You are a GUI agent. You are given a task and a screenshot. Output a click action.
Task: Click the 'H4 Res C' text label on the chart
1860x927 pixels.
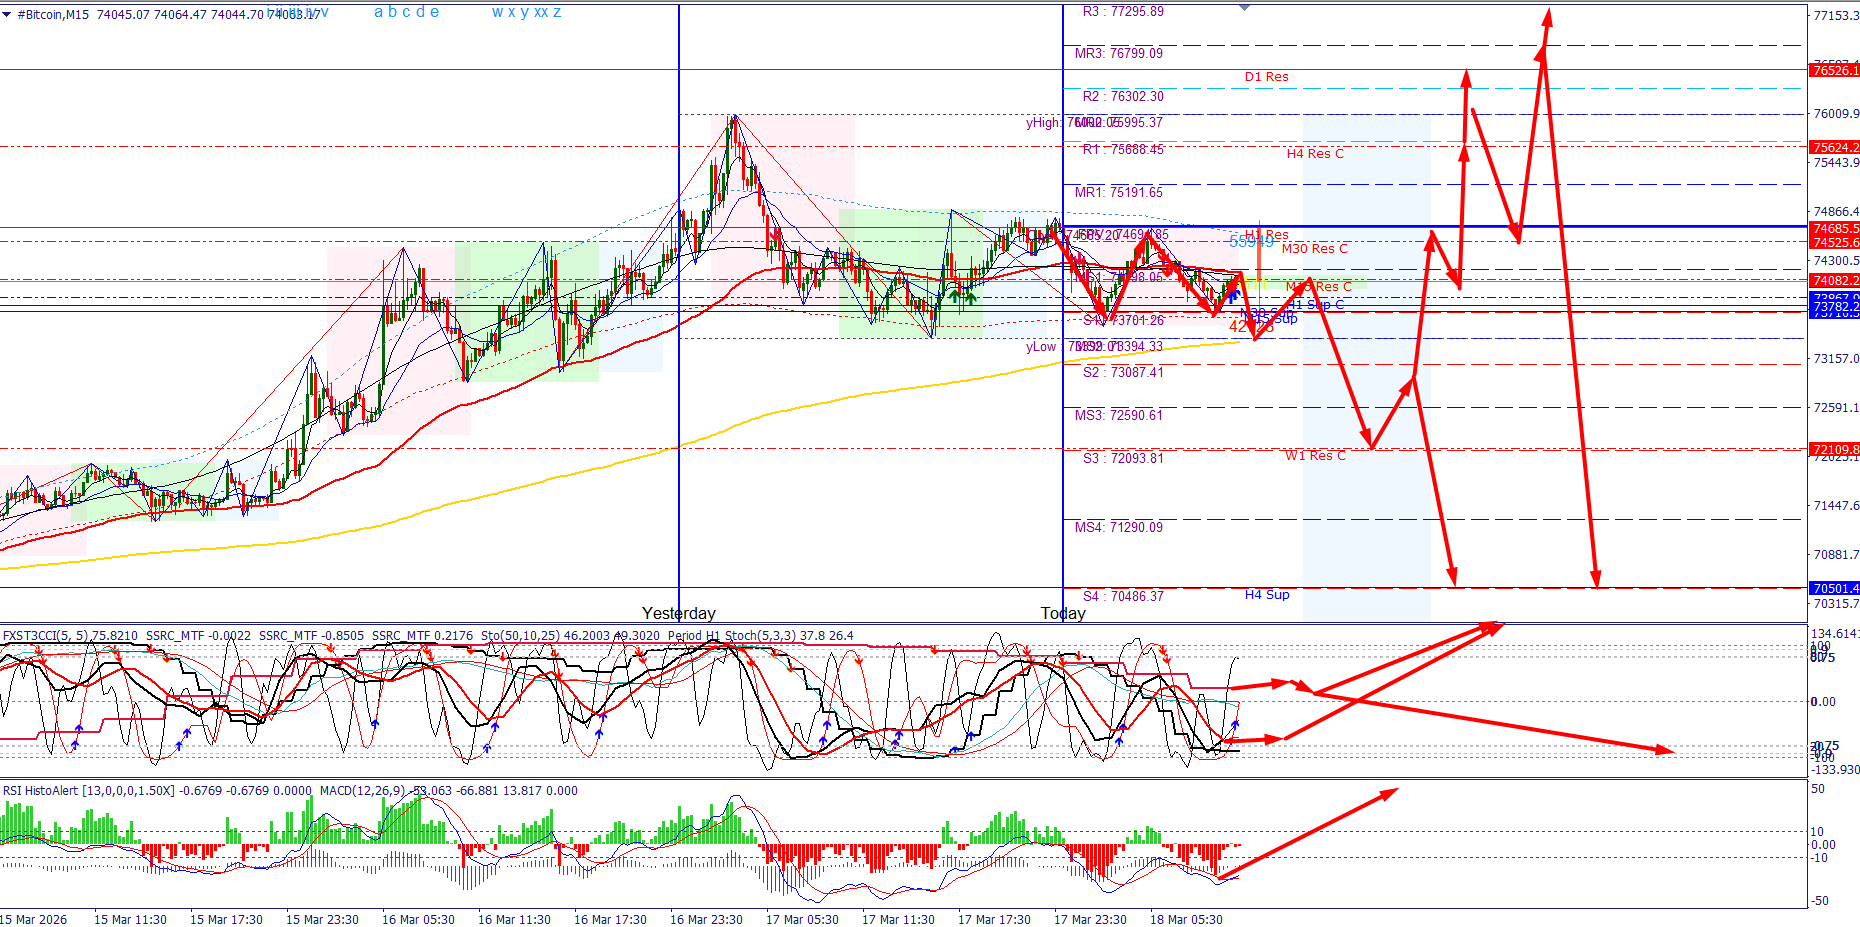click(x=1314, y=154)
